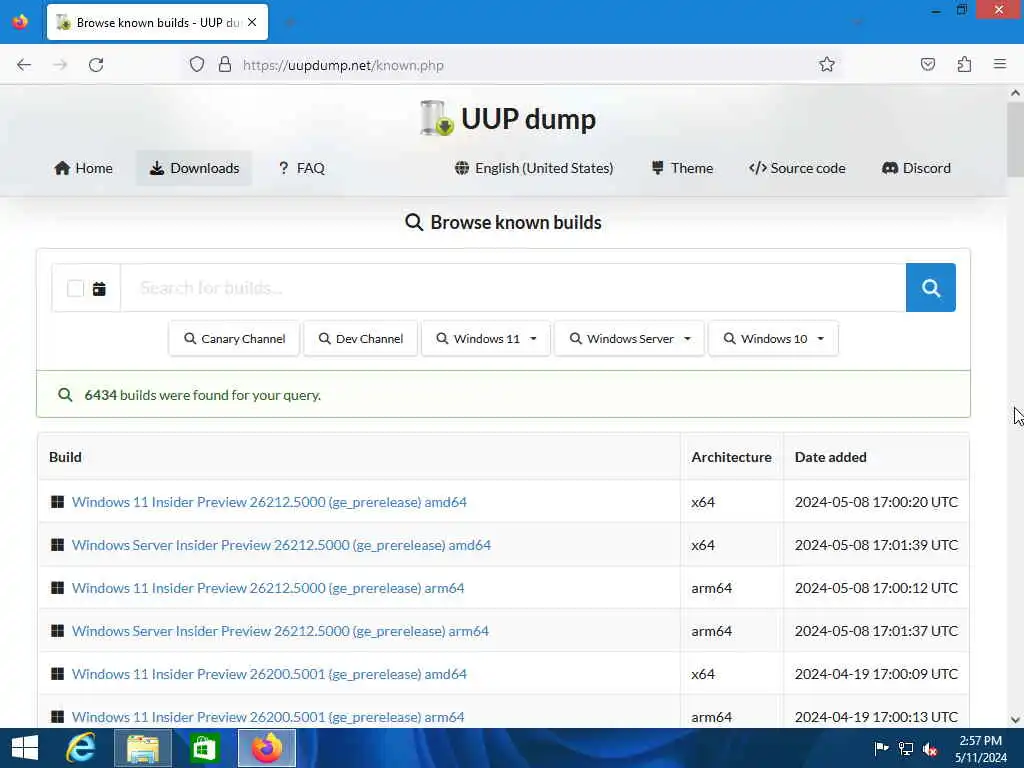This screenshot has height=768, width=1024.
Task: Click the date 2024-04-19 17:00:09 UTC
Action: coord(876,673)
